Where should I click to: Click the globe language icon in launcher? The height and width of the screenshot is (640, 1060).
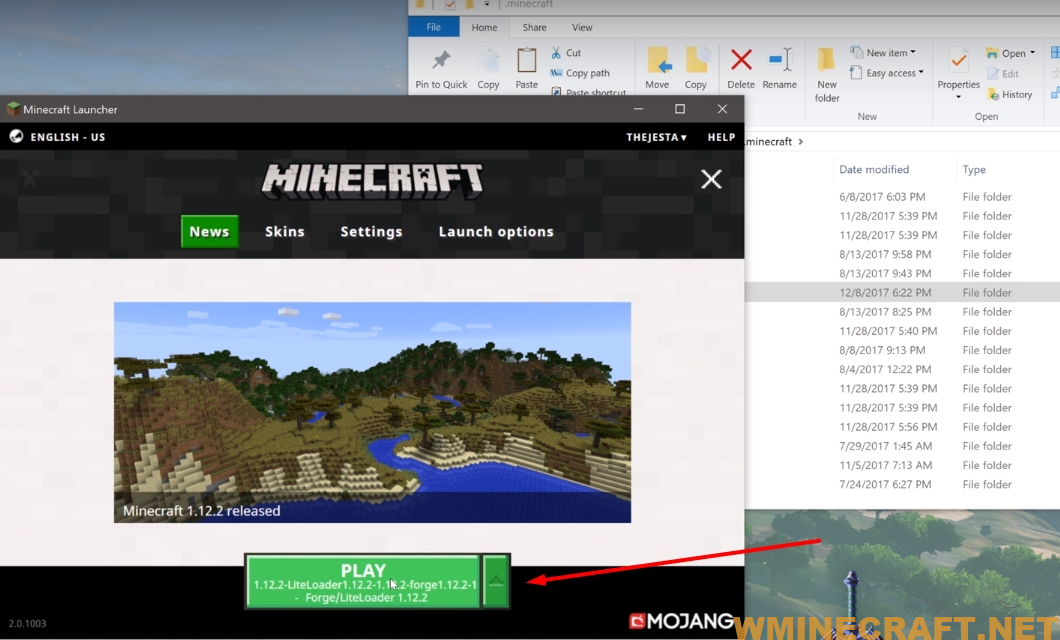pyautogui.click(x=16, y=137)
